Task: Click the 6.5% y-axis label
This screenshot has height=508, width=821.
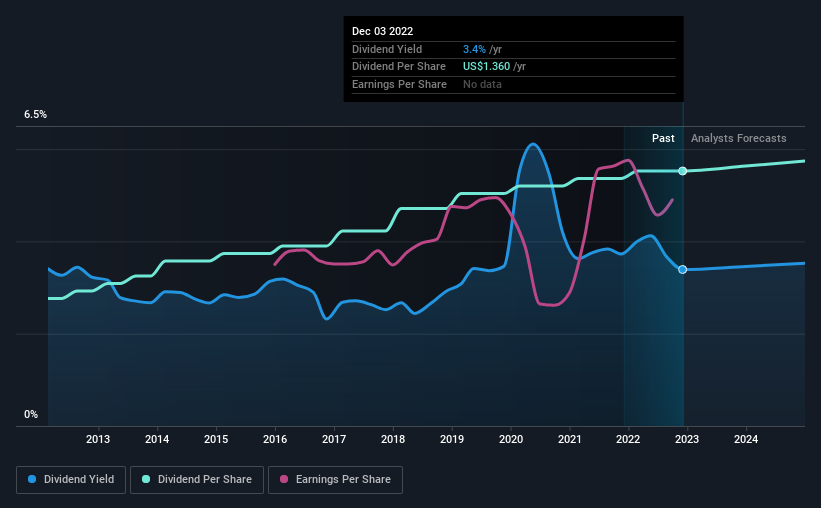Action: coord(36,114)
